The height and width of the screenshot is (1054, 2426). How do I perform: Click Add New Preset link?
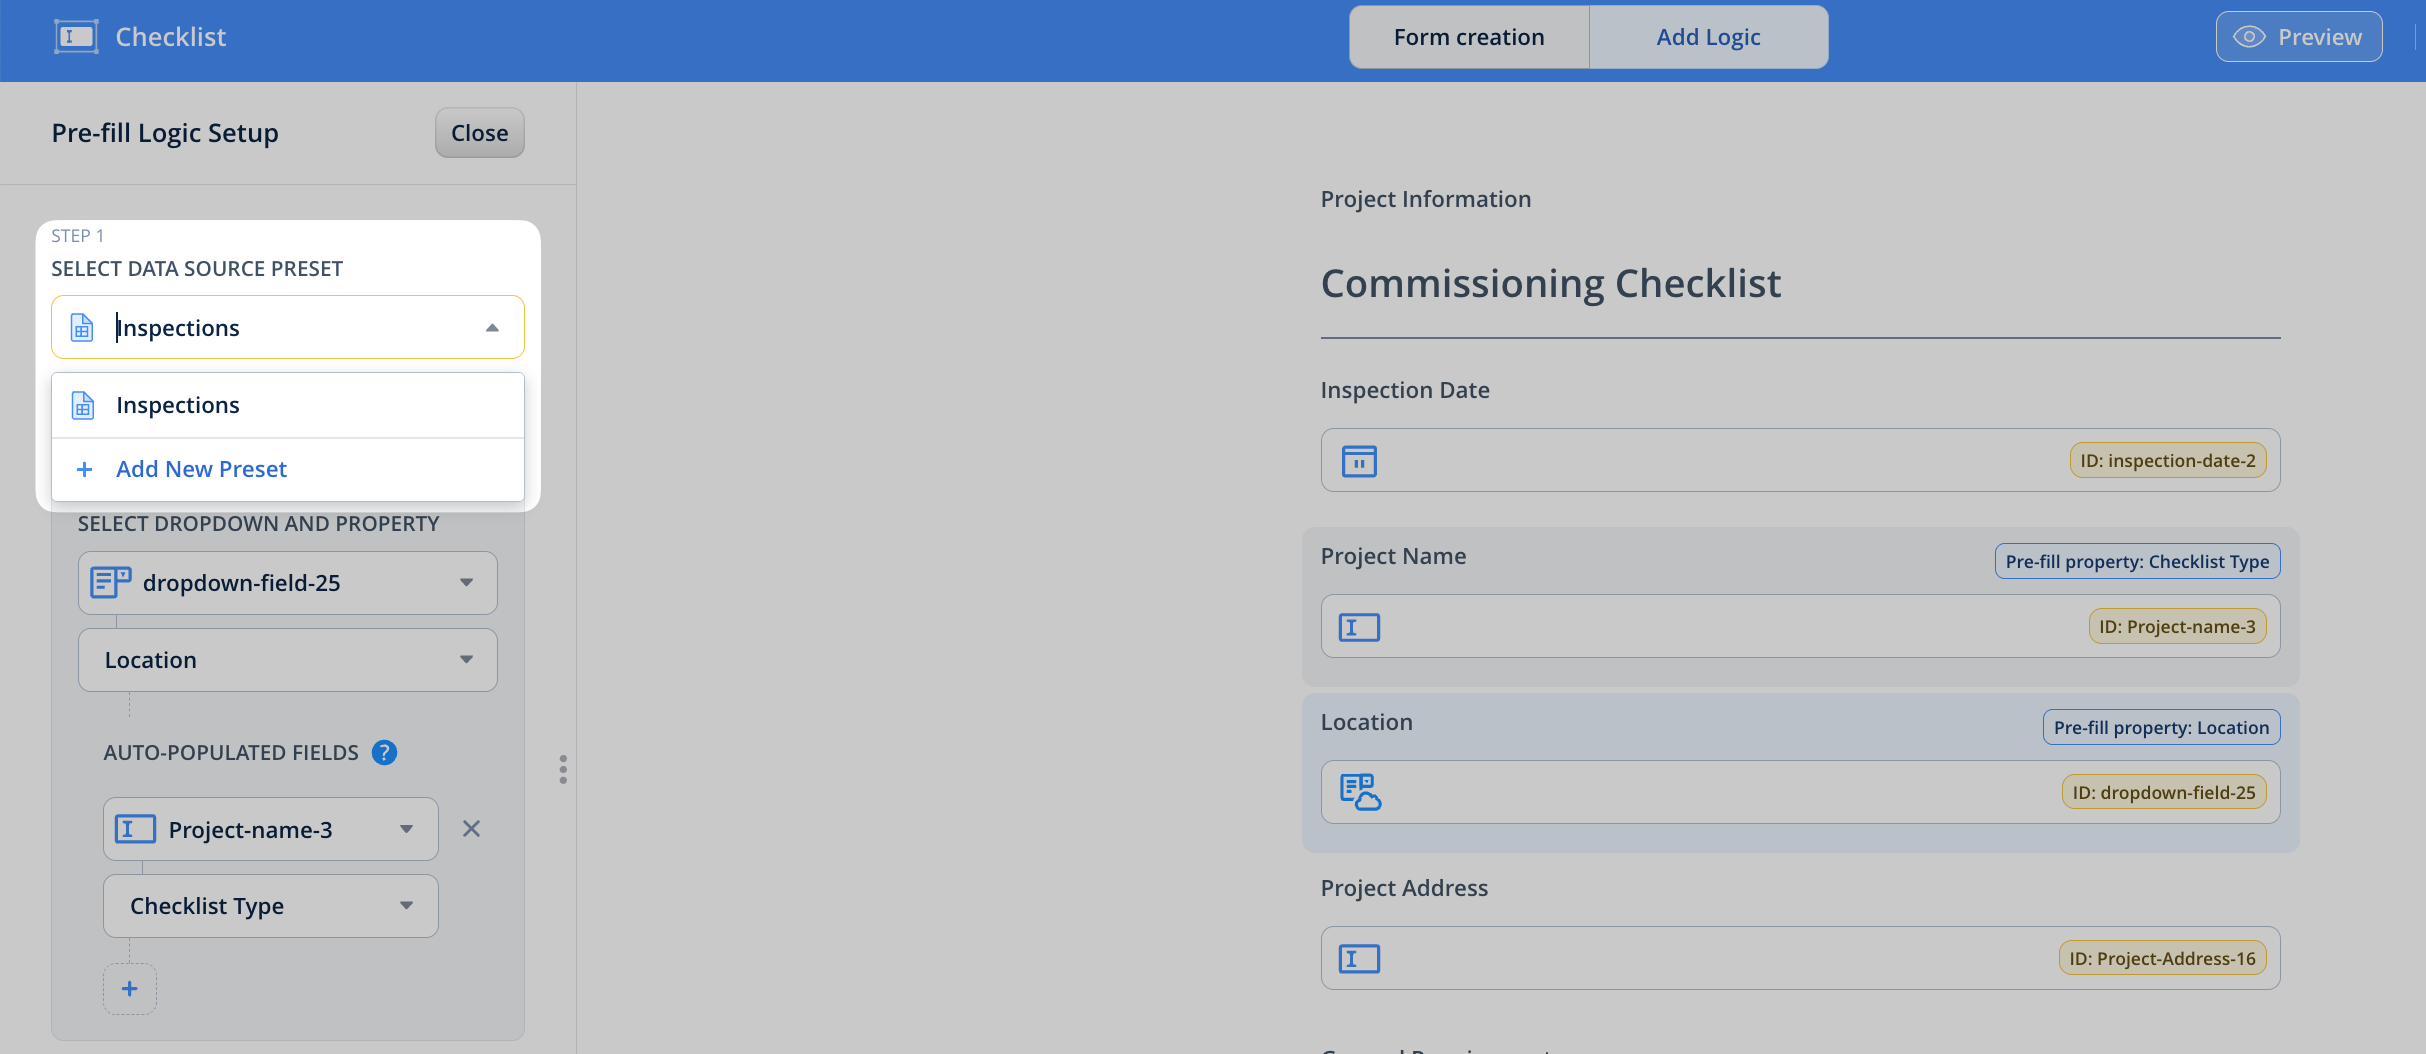[201, 469]
